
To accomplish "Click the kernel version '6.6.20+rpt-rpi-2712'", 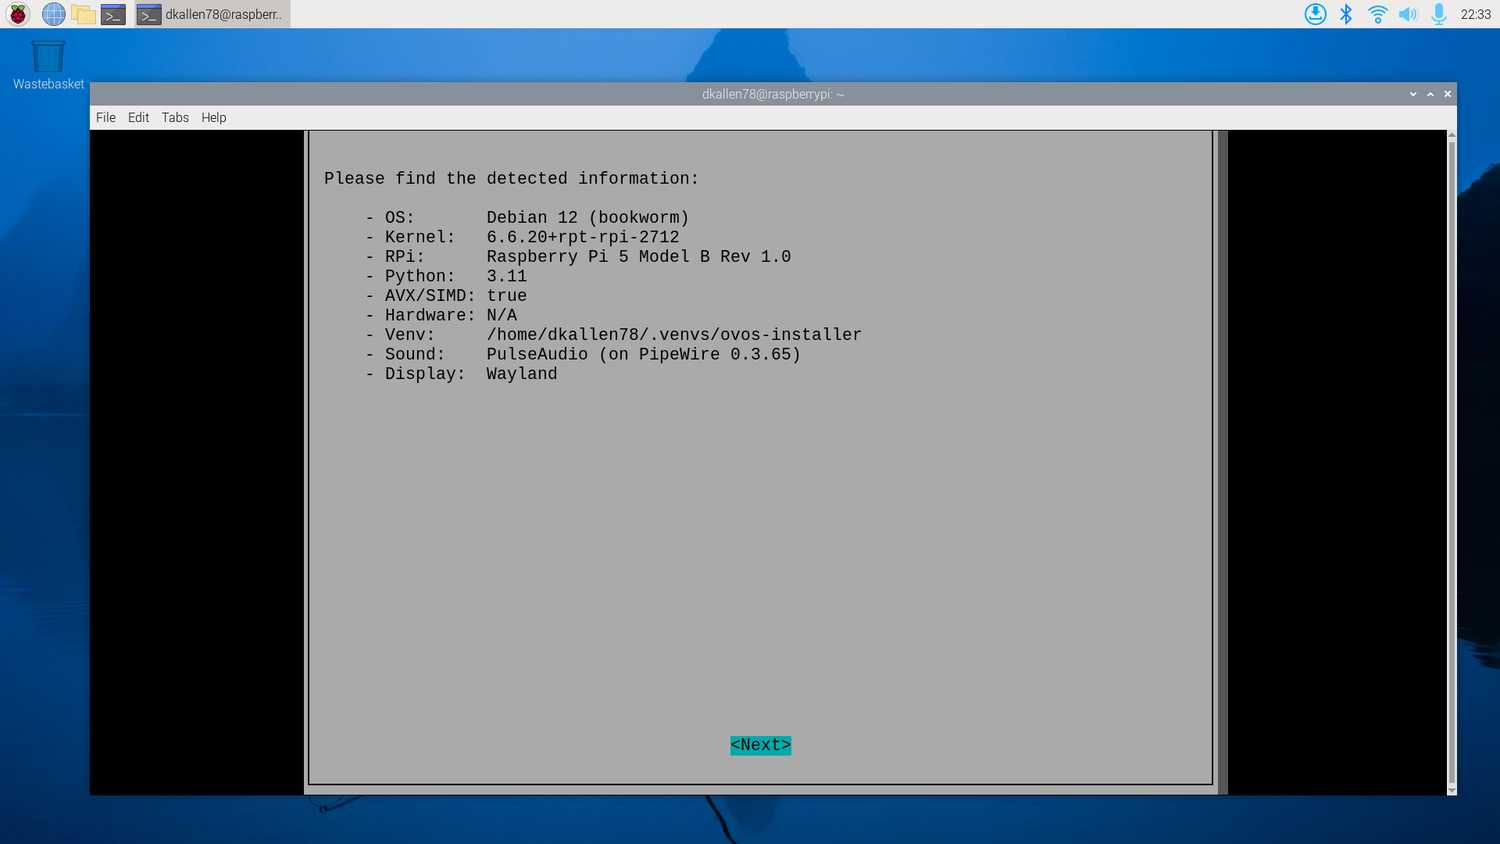I will pos(583,237).
